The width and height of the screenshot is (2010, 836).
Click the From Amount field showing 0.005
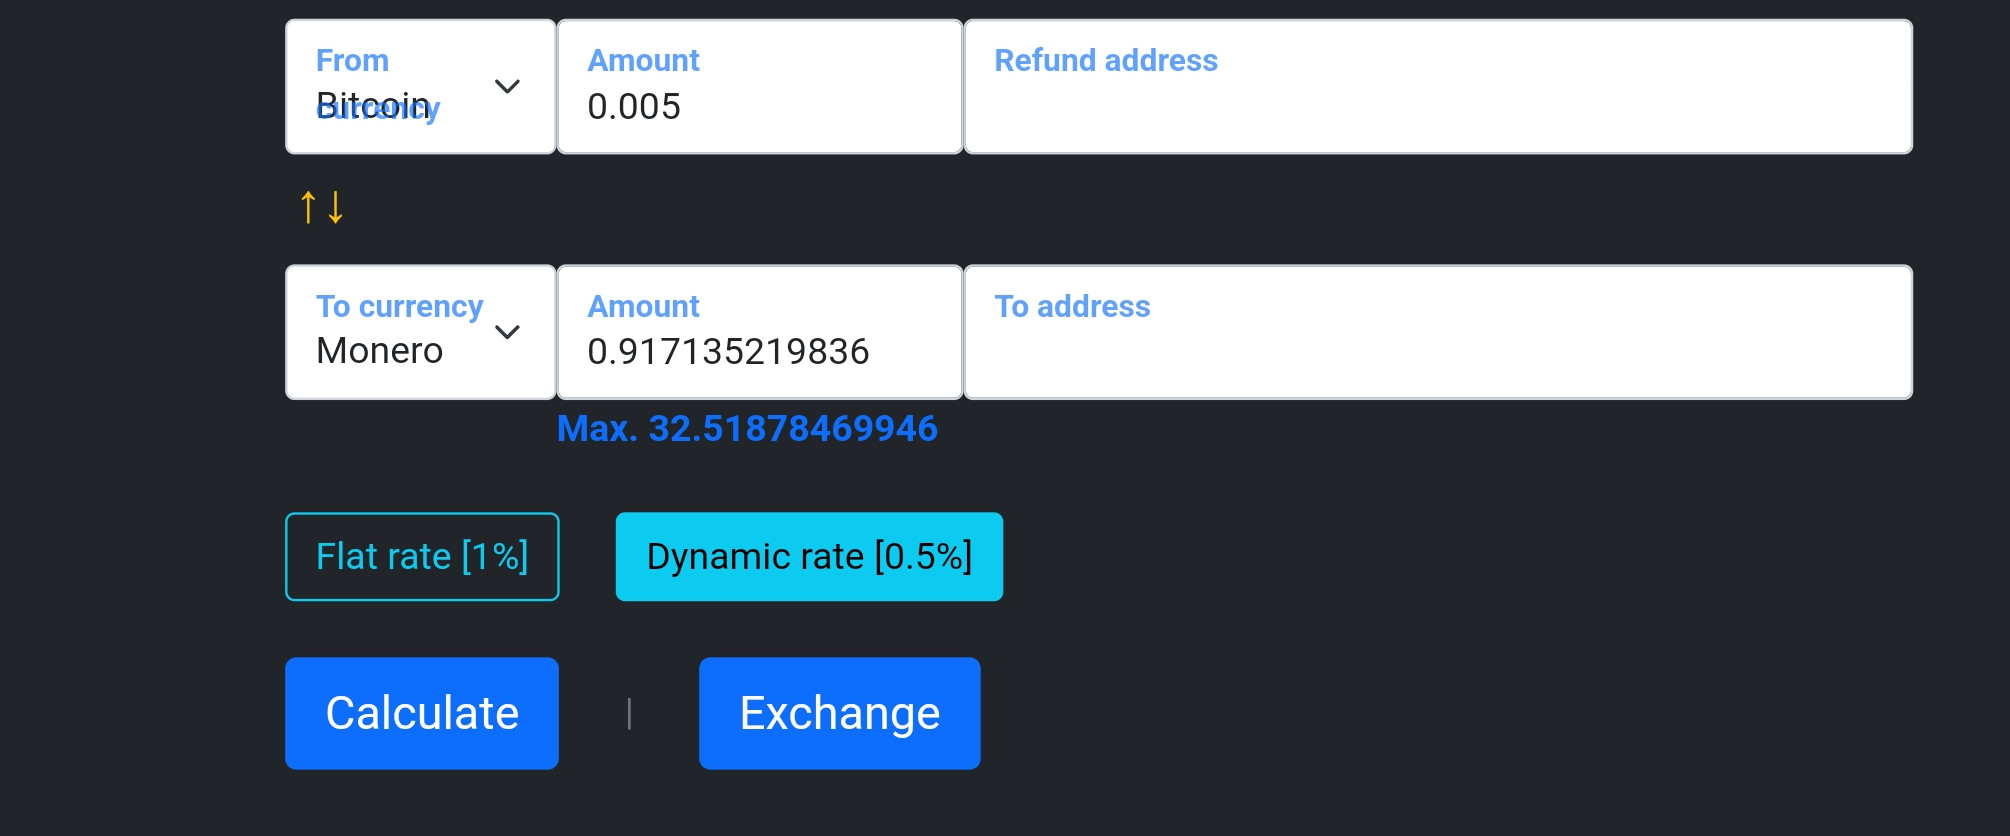tap(760, 87)
